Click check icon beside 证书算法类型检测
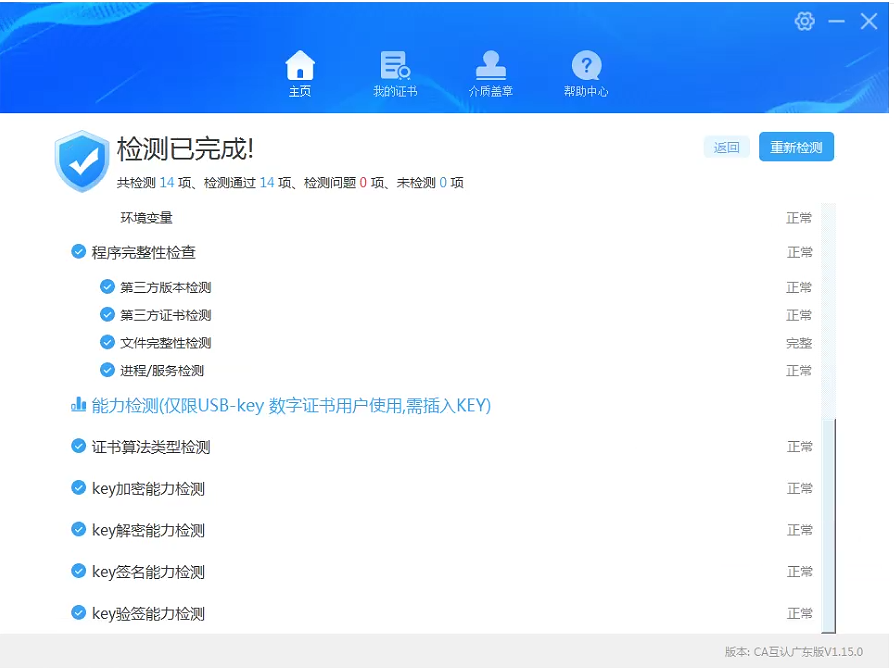 click(78, 446)
